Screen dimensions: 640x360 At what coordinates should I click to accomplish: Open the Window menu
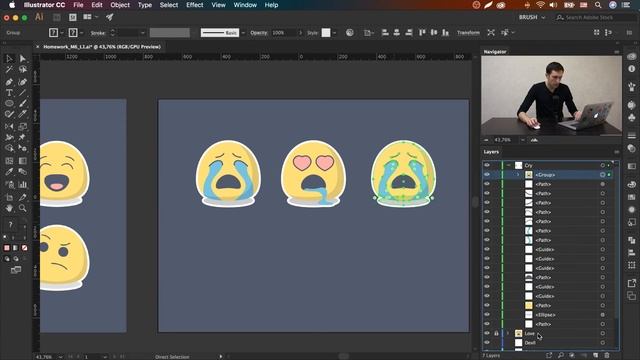point(245,5)
